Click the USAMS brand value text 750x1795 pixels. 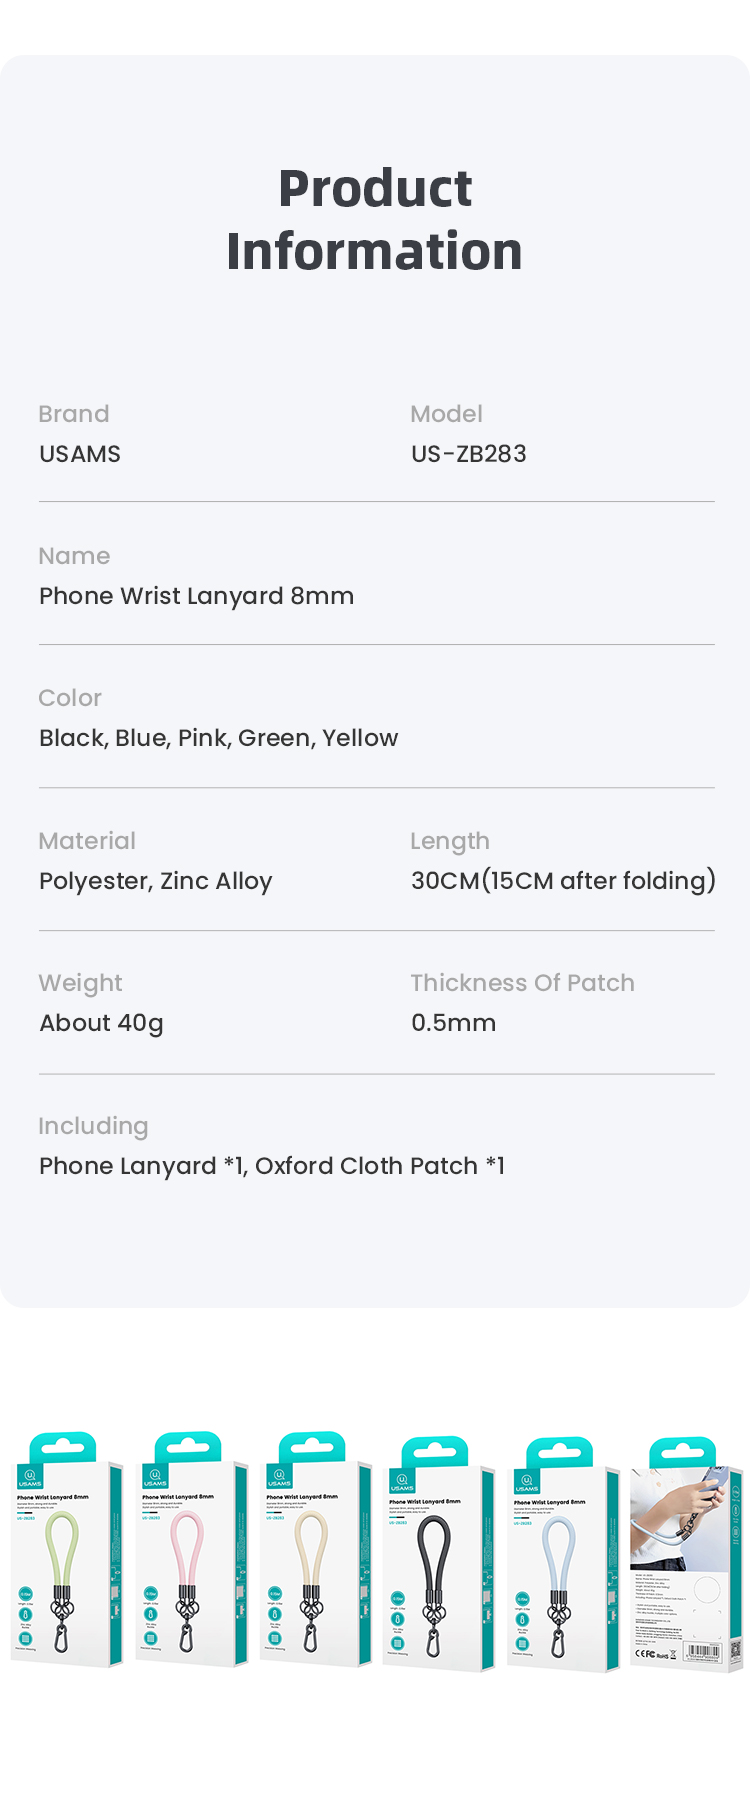(80, 454)
